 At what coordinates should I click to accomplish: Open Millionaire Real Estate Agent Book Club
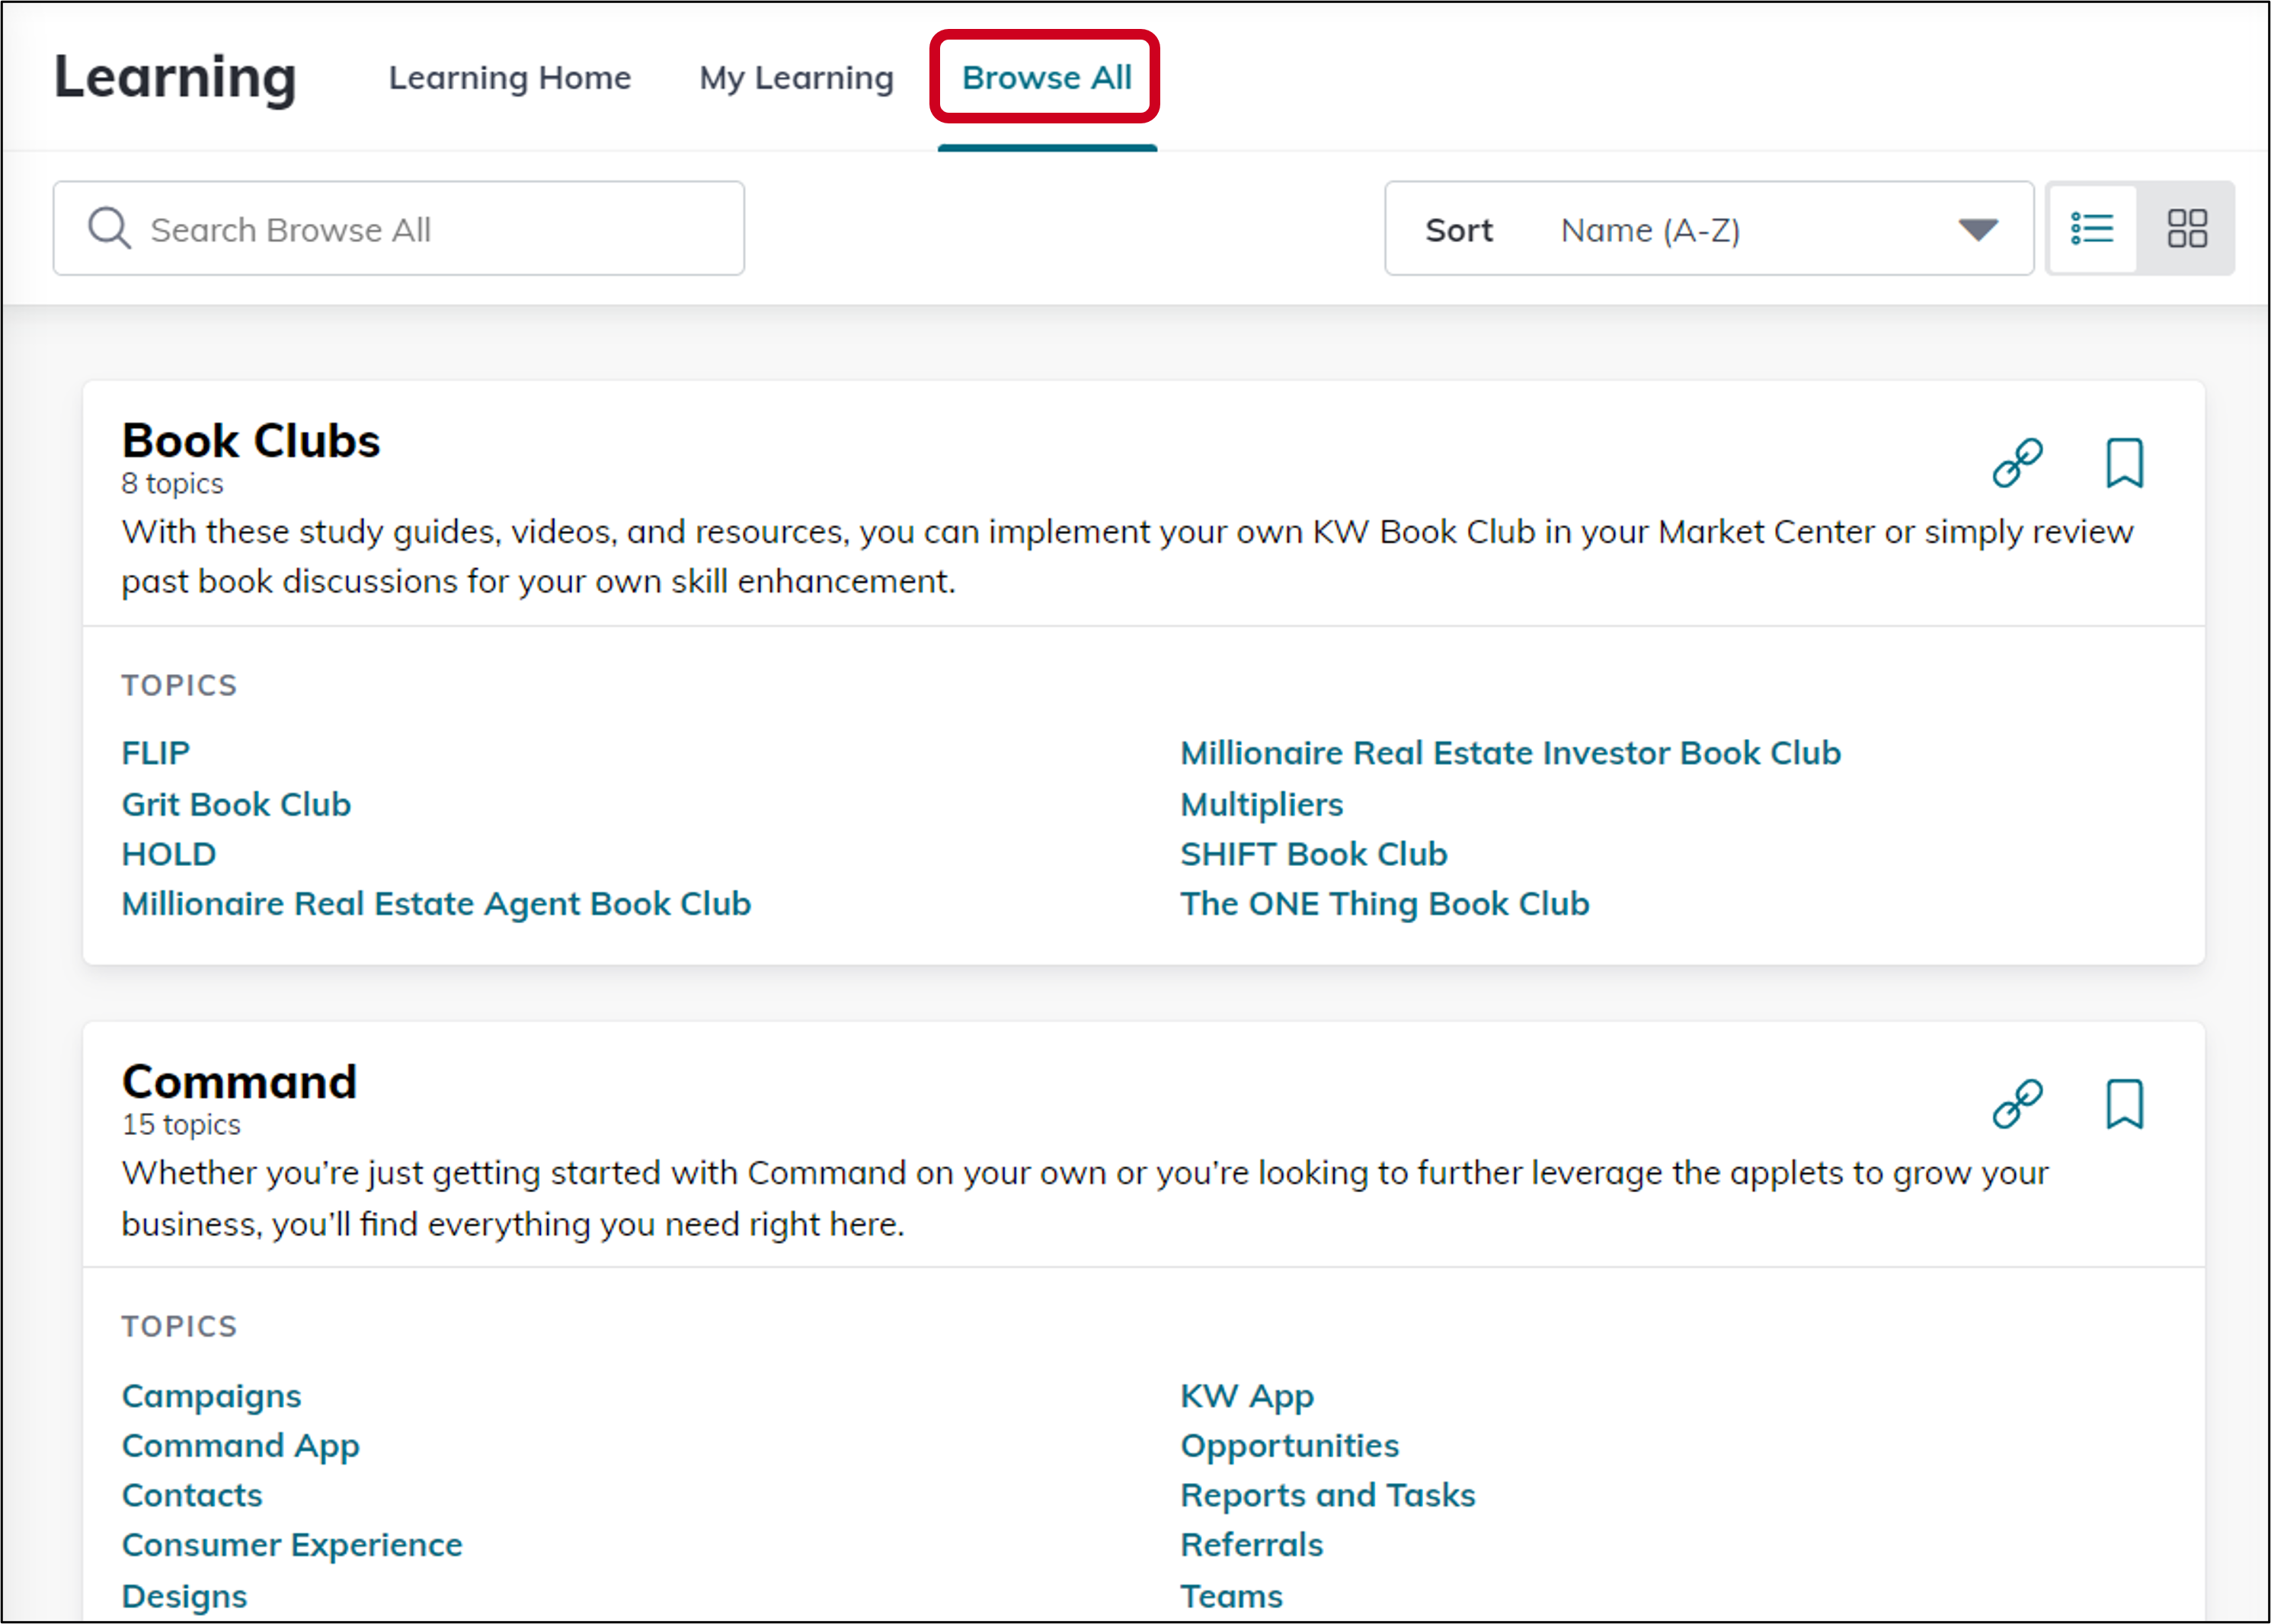(x=436, y=904)
